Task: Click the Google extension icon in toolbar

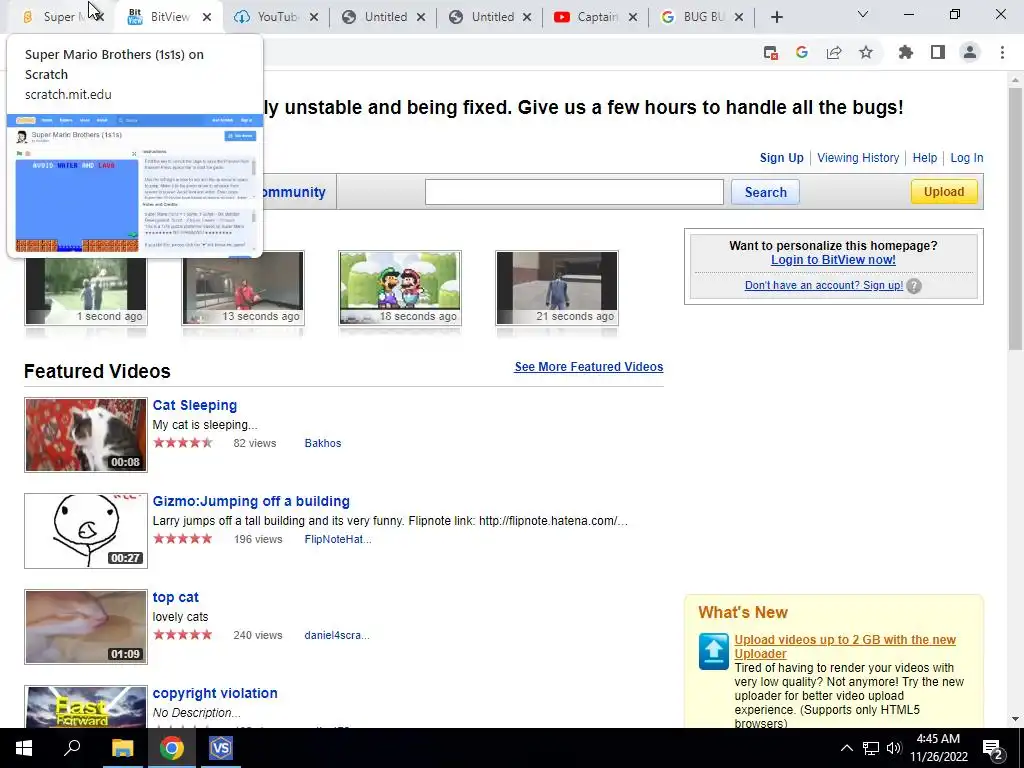Action: coord(802,52)
